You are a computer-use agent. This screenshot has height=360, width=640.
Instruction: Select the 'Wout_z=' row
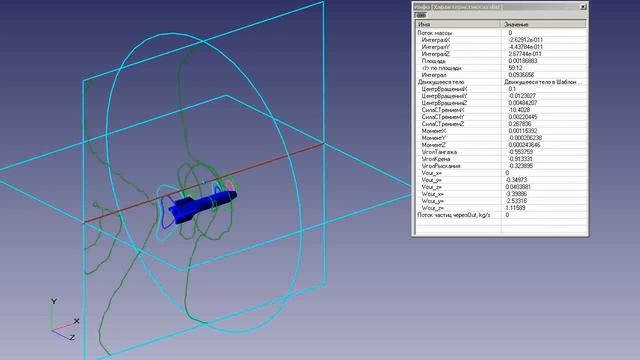pos(501,208)
